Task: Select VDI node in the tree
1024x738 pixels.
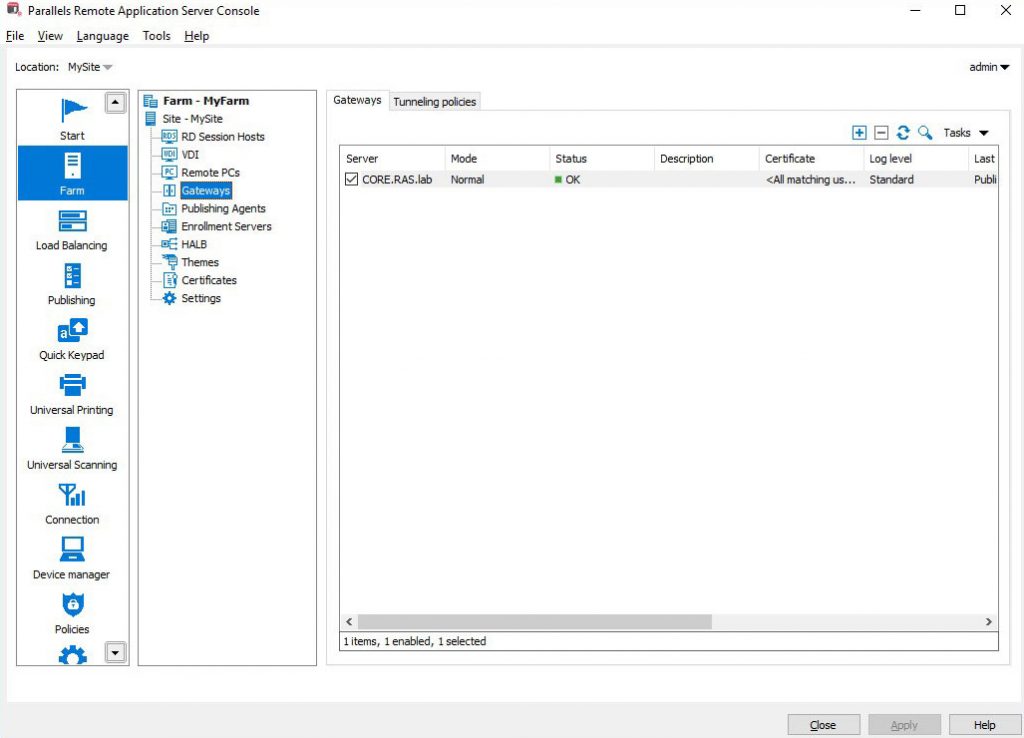Action: [x=189, y=154]
